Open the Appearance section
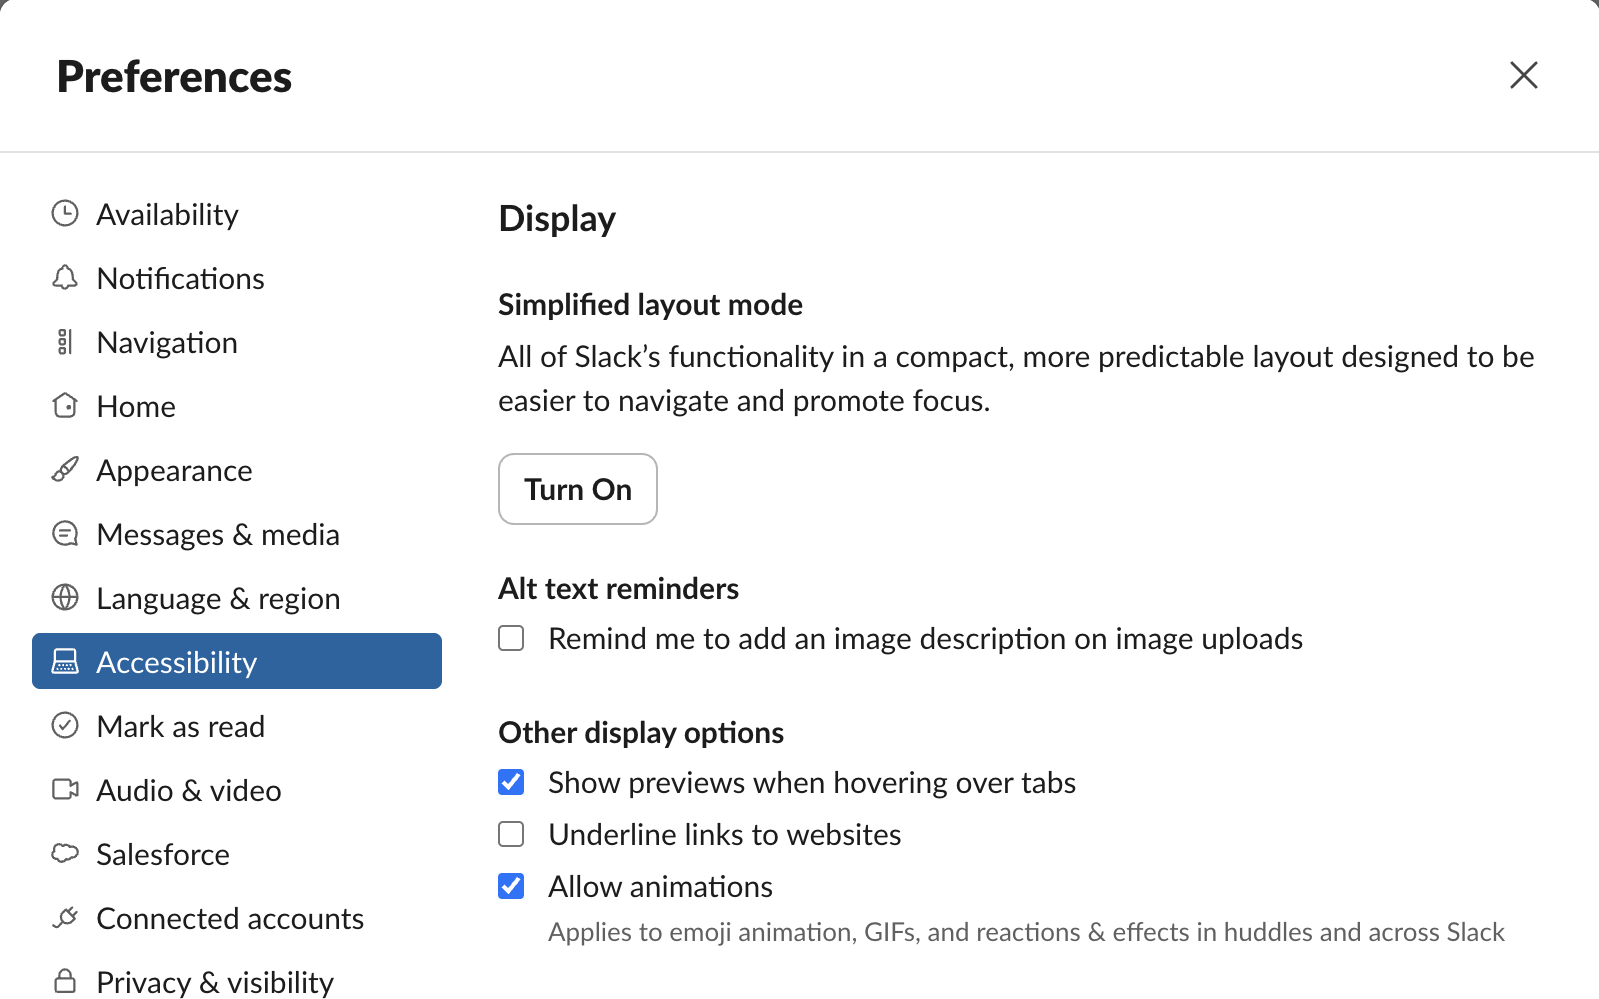This screenshot has width=1599, height=999. [x=237, y=470]
